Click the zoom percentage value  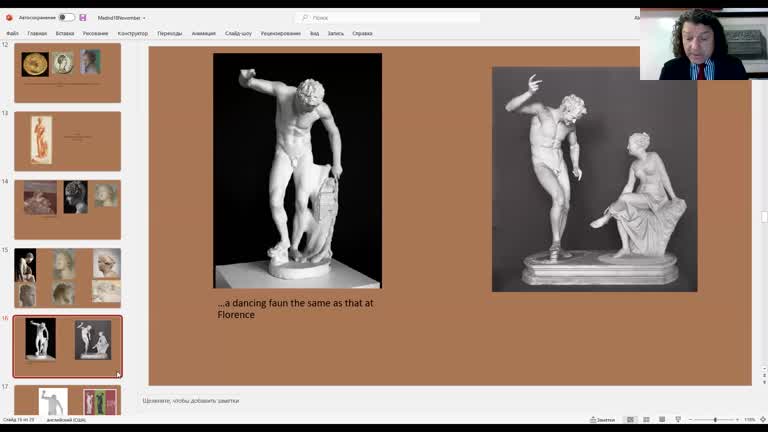point(749,420)
